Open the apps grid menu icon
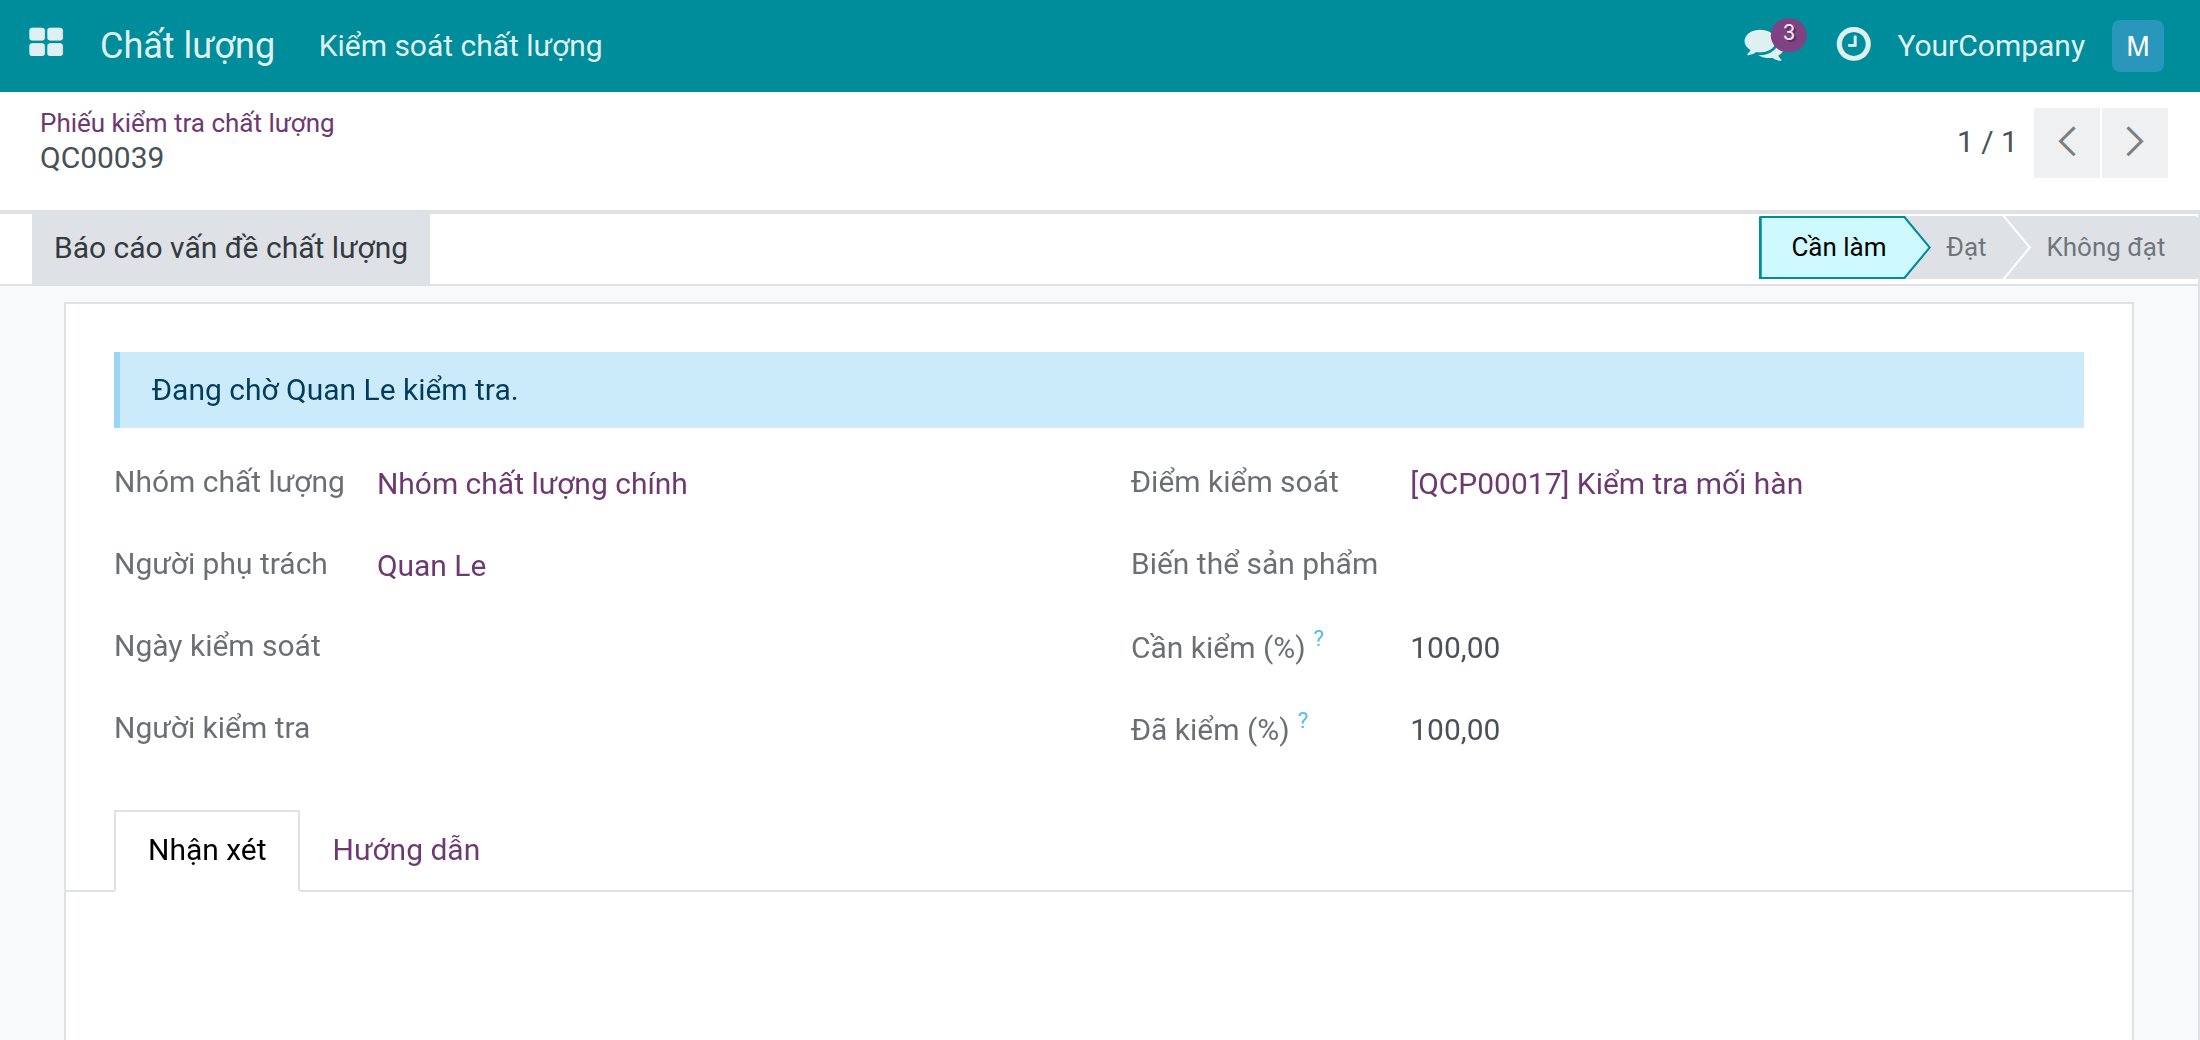Image resolution: width=2200 pixels, height=1040 pixels. point(46,44)
